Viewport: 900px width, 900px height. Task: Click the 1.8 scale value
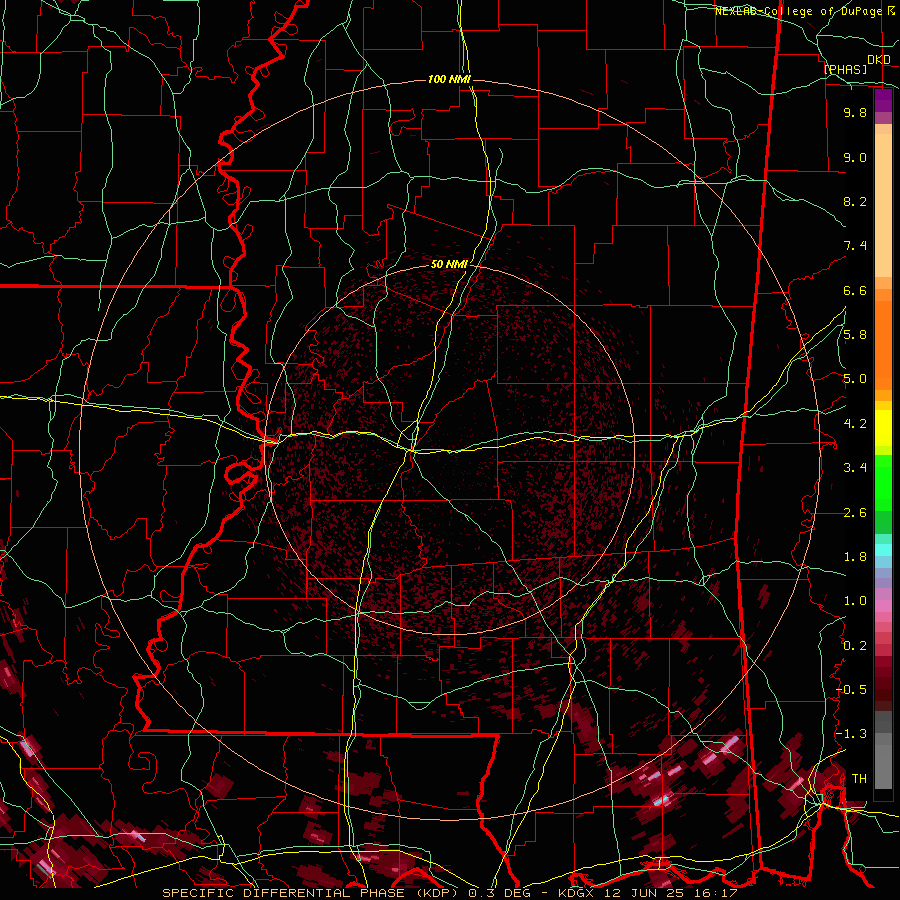click(x=855, y=557)
